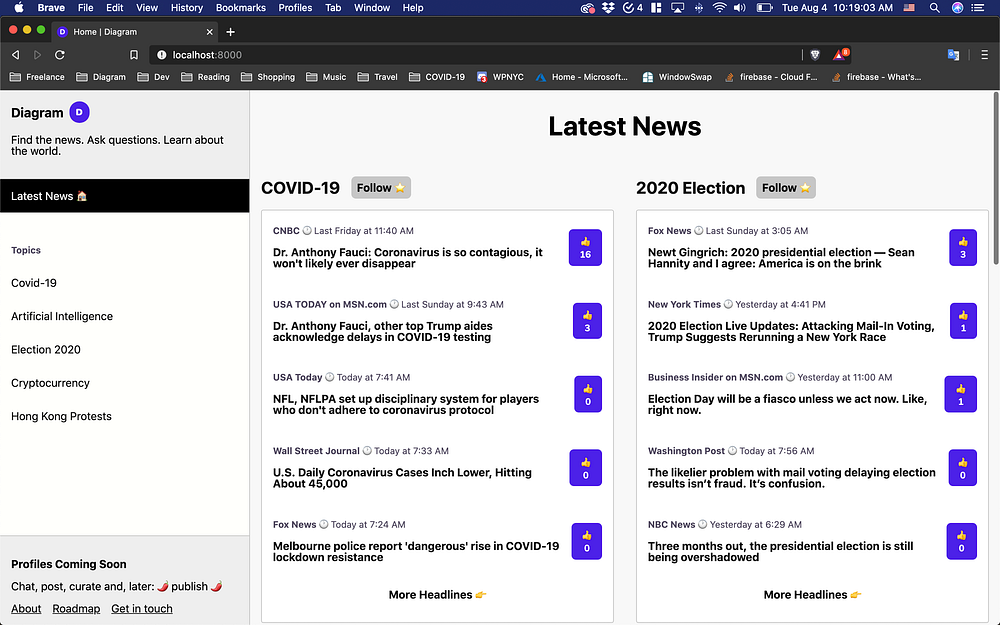This screenshot has height=625, width=1000.
Task: Open the Freelance bookmarks folder
Action: [37, 77]
